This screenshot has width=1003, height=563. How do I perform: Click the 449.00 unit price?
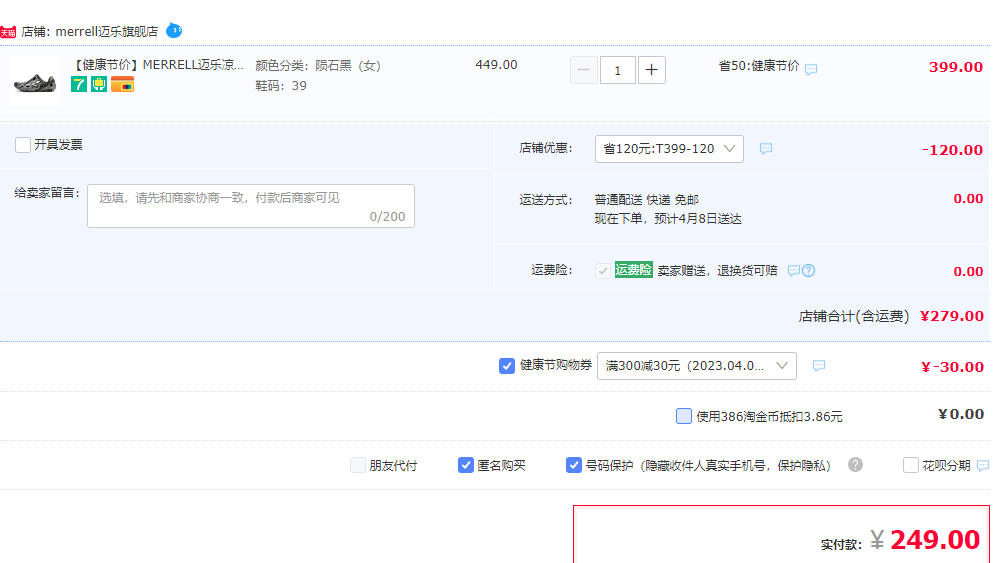coord(496,65)
